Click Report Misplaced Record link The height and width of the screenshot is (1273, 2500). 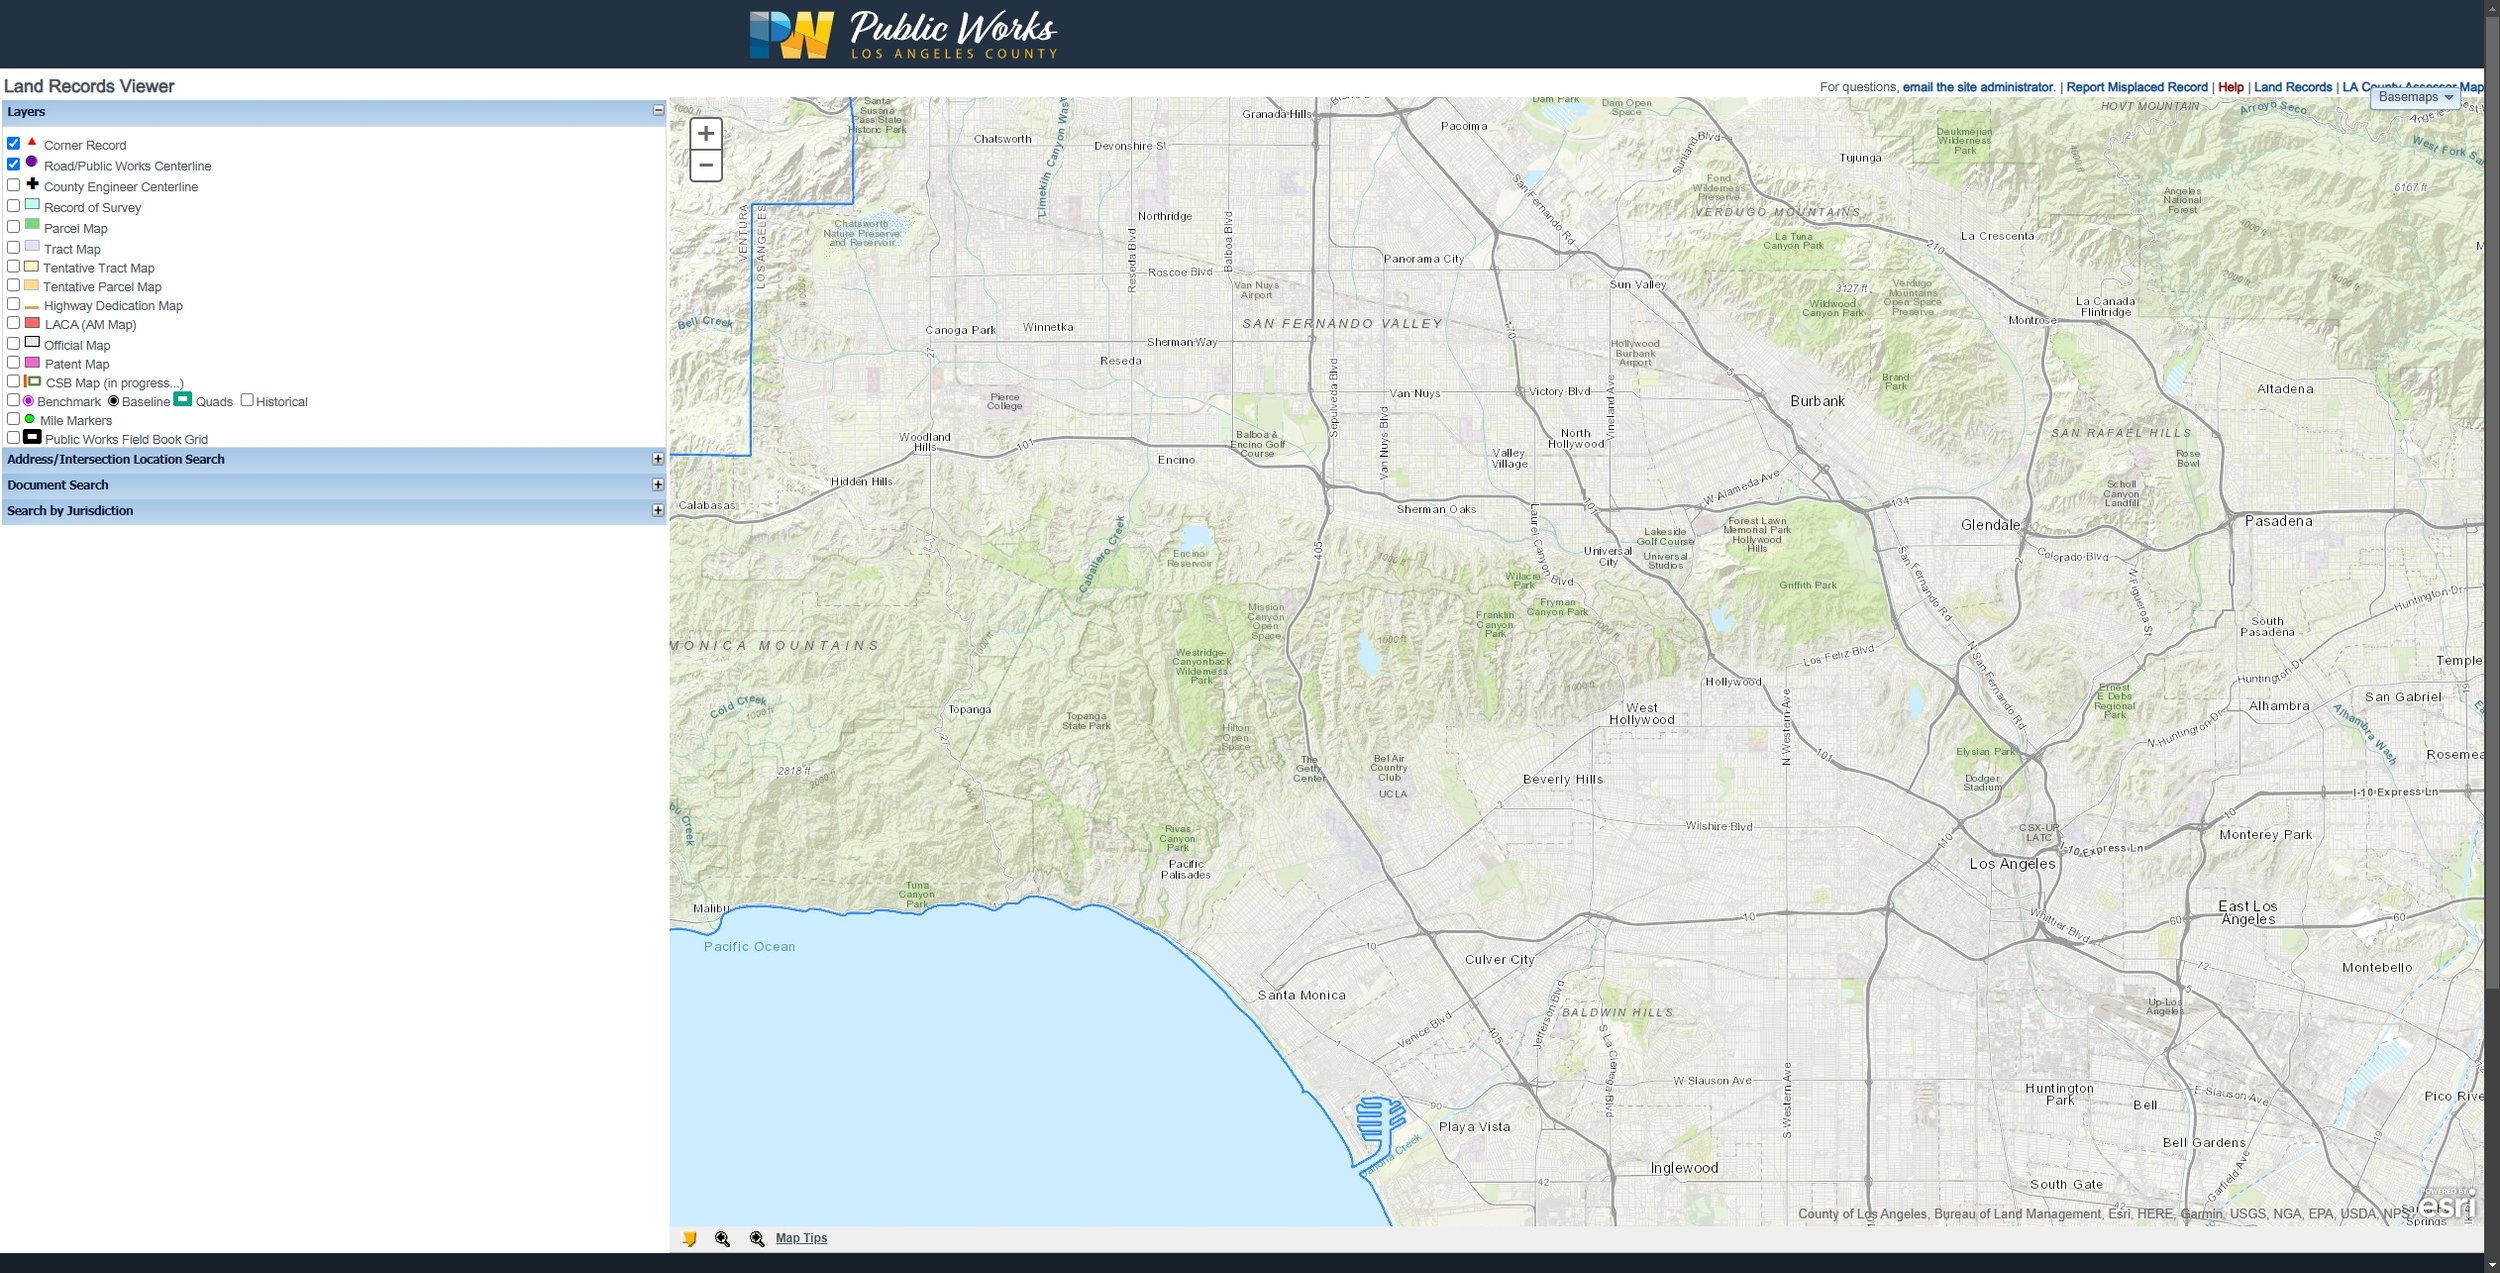tap(2136, 88)
